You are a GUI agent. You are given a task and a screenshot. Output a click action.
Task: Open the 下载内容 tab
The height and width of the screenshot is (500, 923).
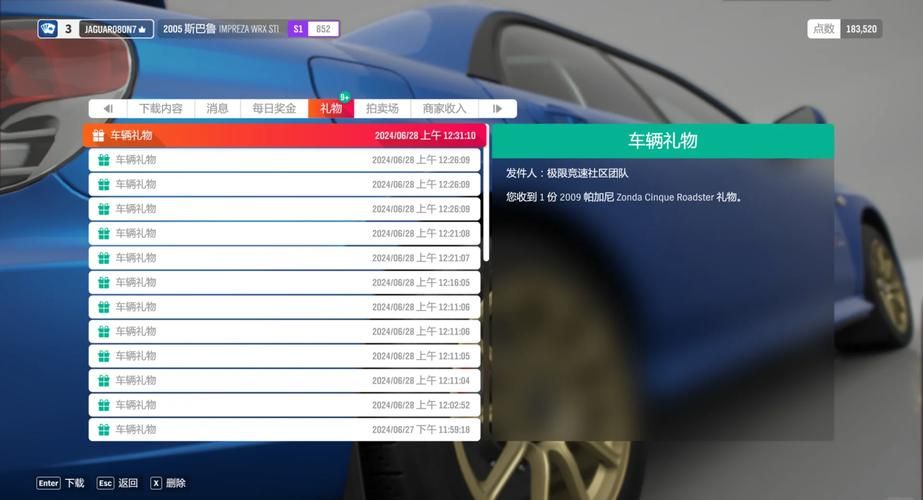(x=161, y=108)
